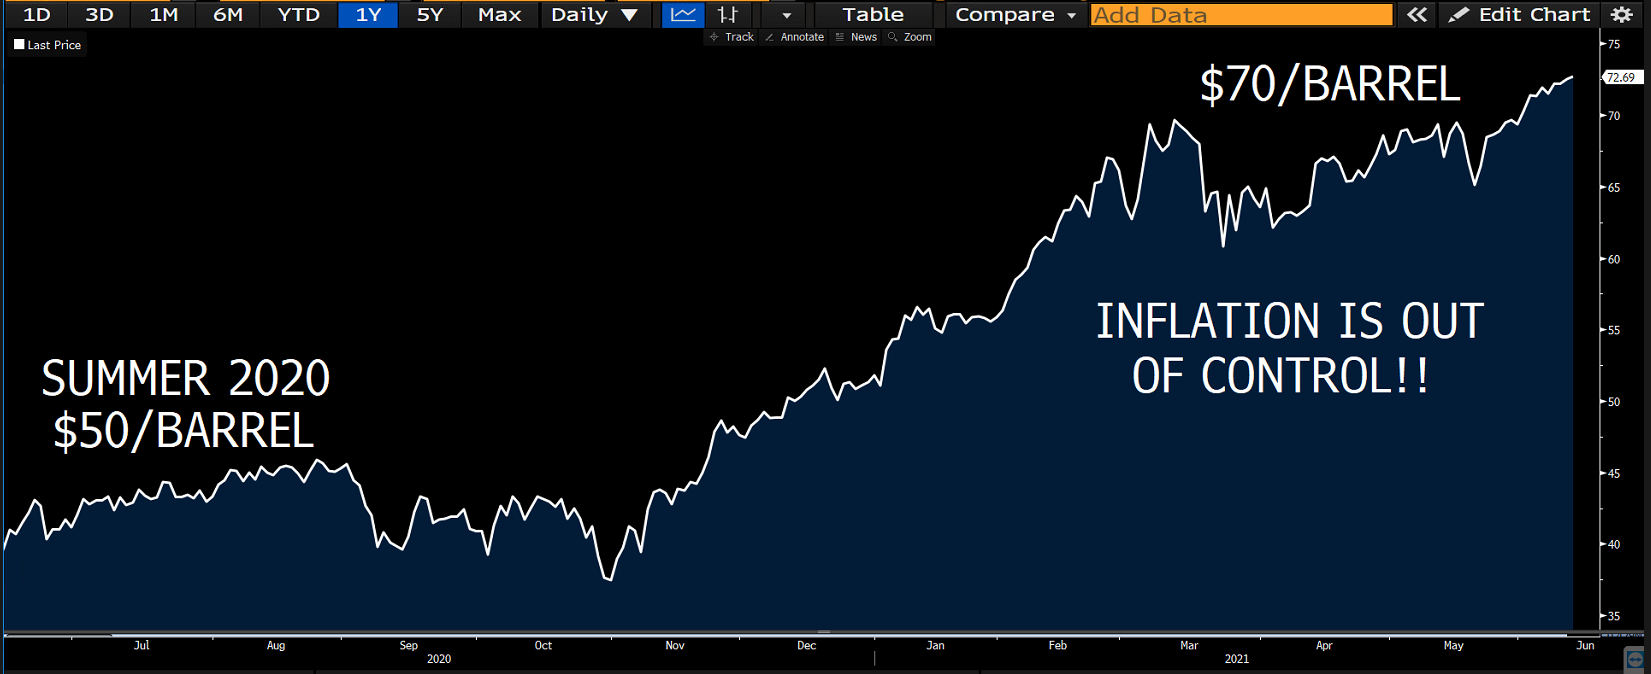Screen dimensions: 1651x674
Task: Choose the 6M range tab
Action: [228, 14]
